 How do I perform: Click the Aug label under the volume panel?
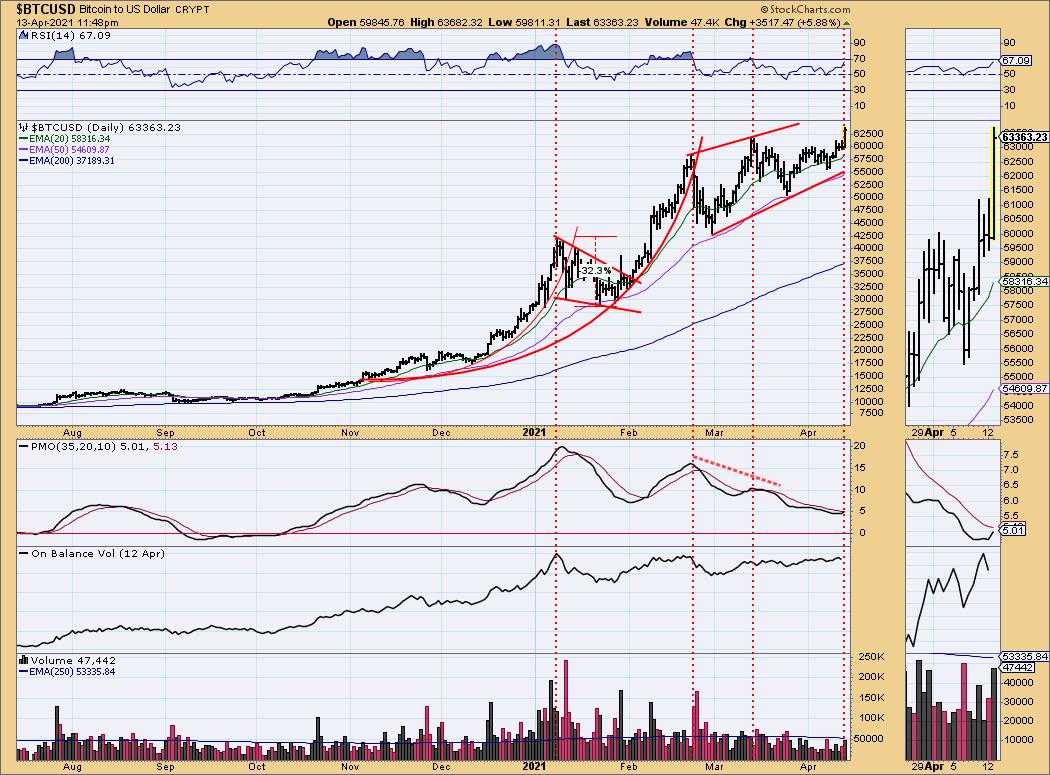(72, 766)
